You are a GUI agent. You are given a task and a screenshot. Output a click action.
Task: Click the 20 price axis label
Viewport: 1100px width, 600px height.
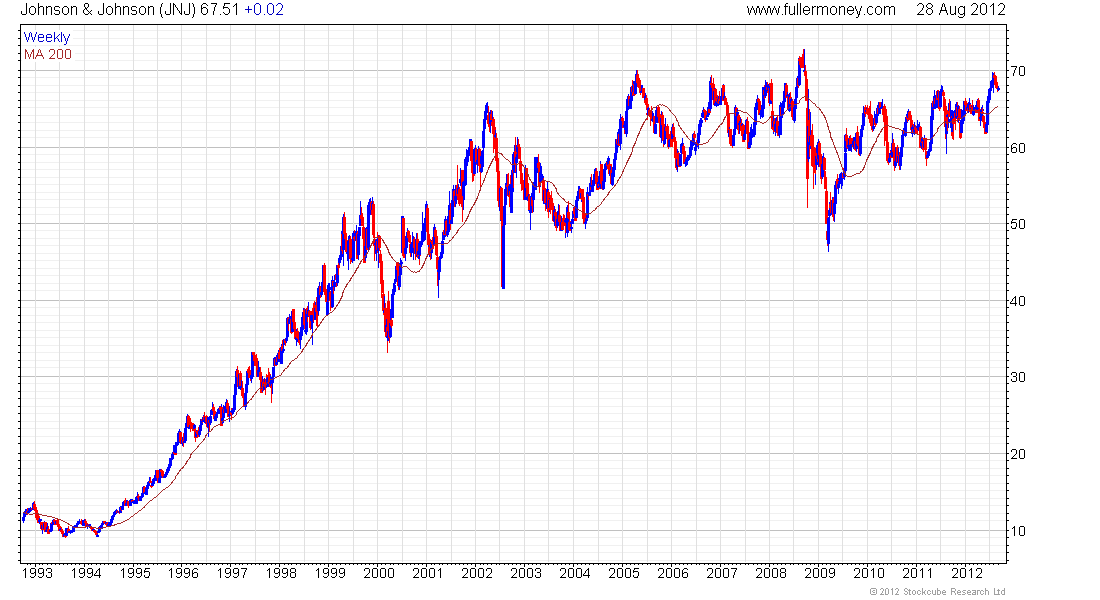coord(1018,455)
